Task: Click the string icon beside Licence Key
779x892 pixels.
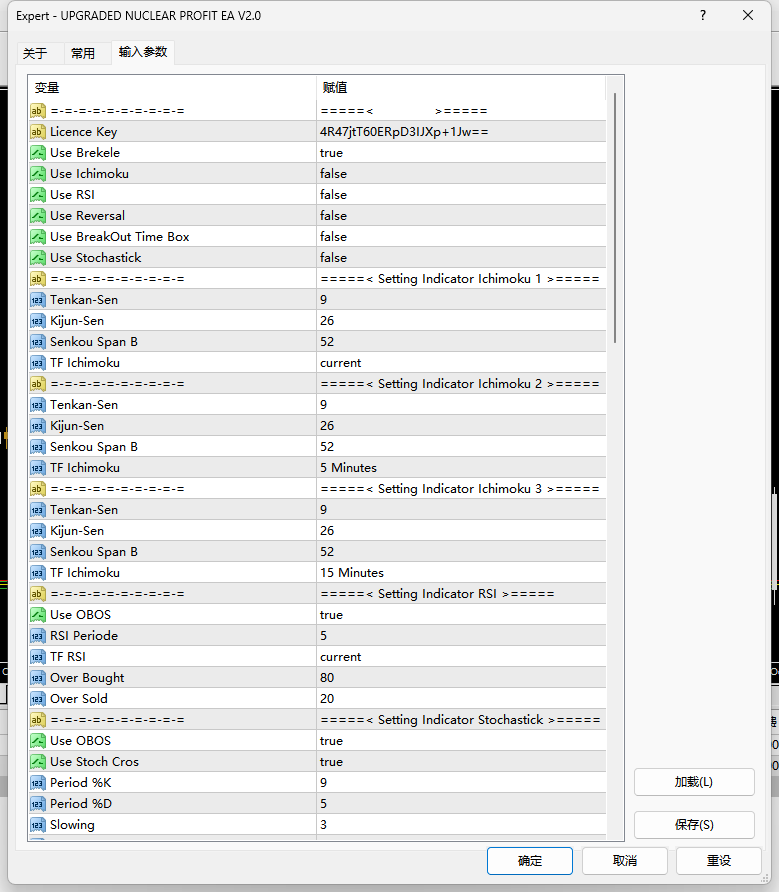Action: (x=38, y=132)
